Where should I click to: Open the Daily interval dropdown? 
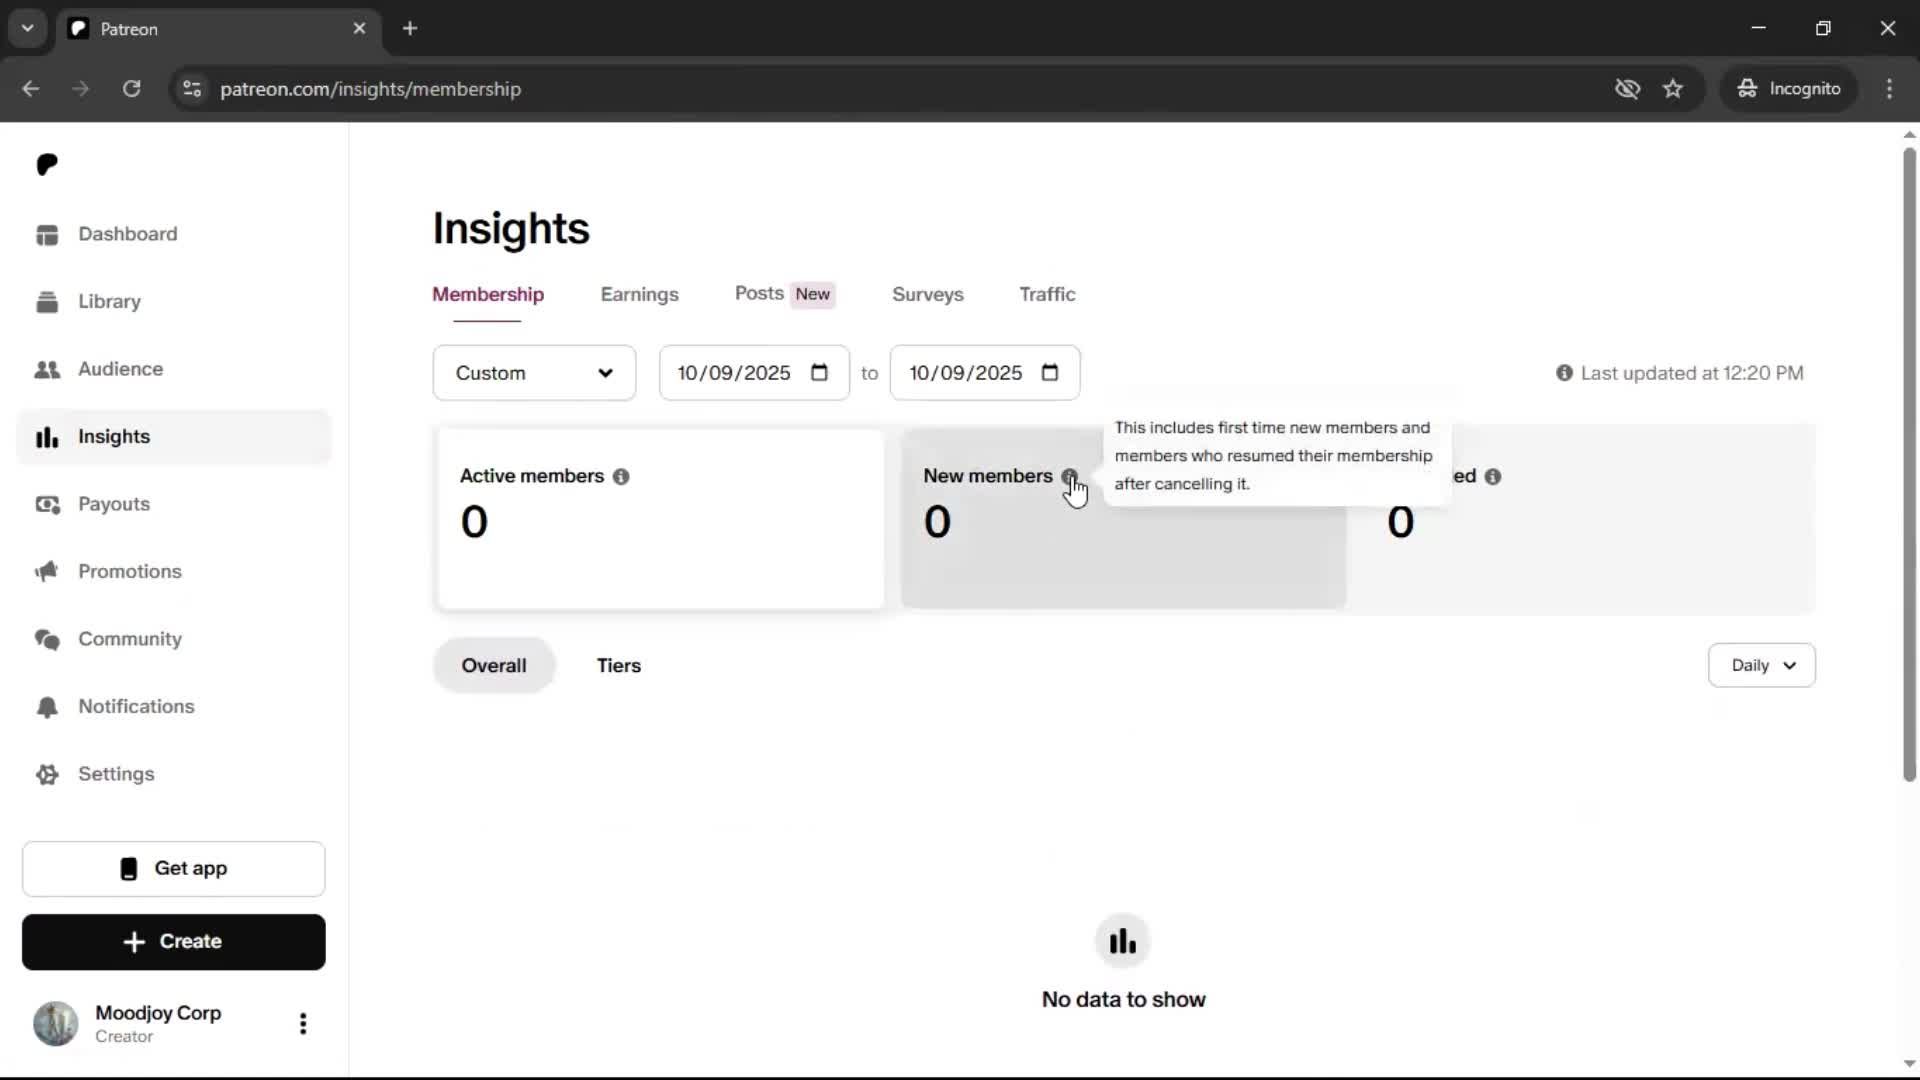(1761, 666)
